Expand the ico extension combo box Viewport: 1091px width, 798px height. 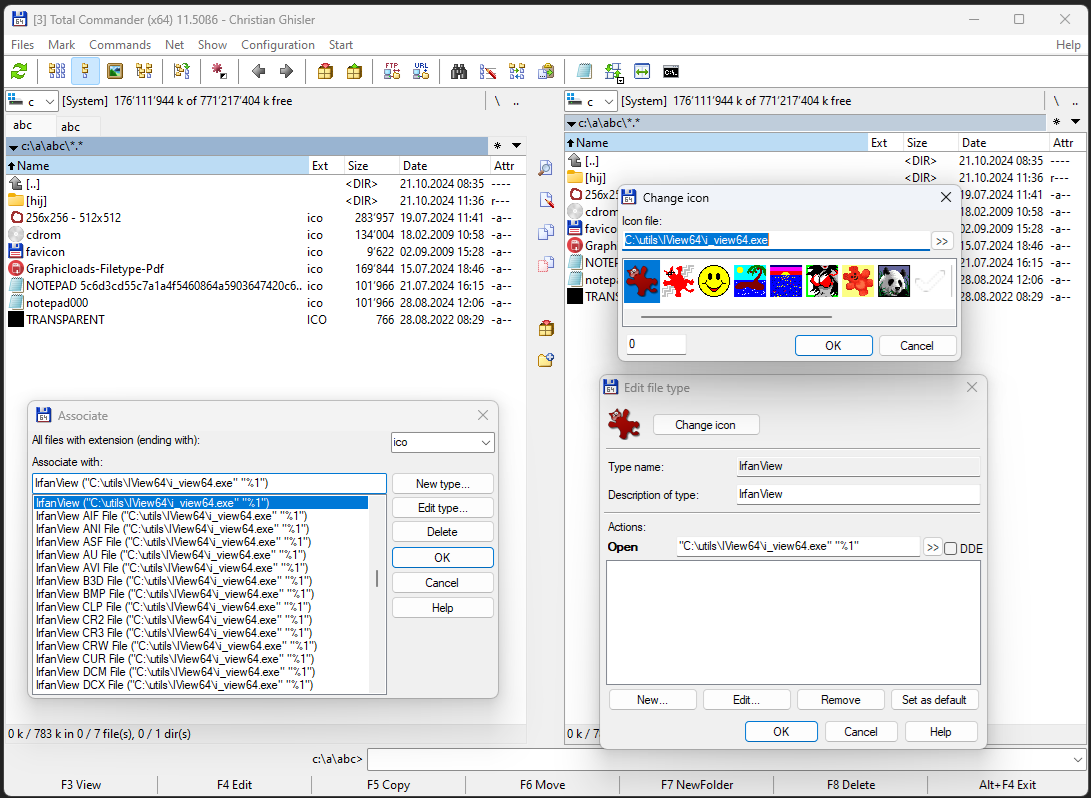tap(443, 442)
